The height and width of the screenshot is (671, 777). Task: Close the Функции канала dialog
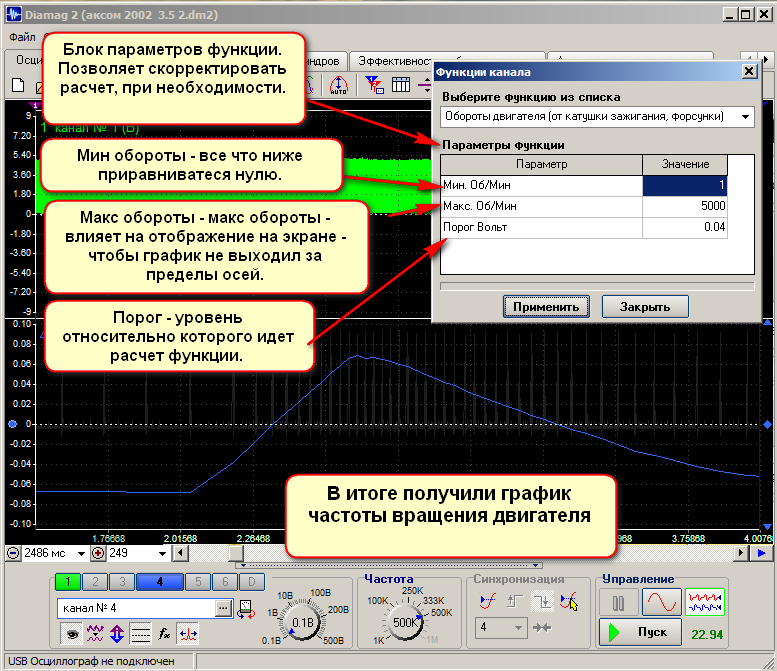(749, 72)
